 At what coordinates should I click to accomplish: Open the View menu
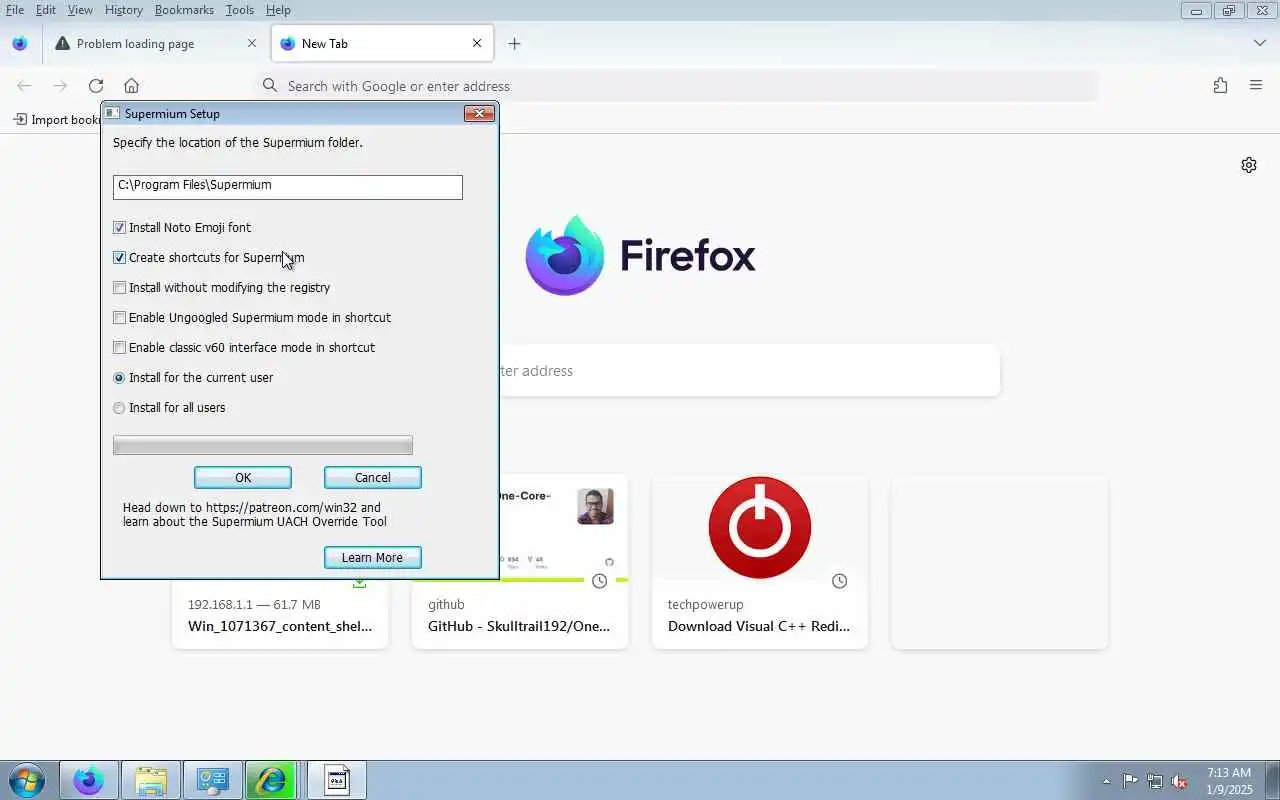(80, 10)
